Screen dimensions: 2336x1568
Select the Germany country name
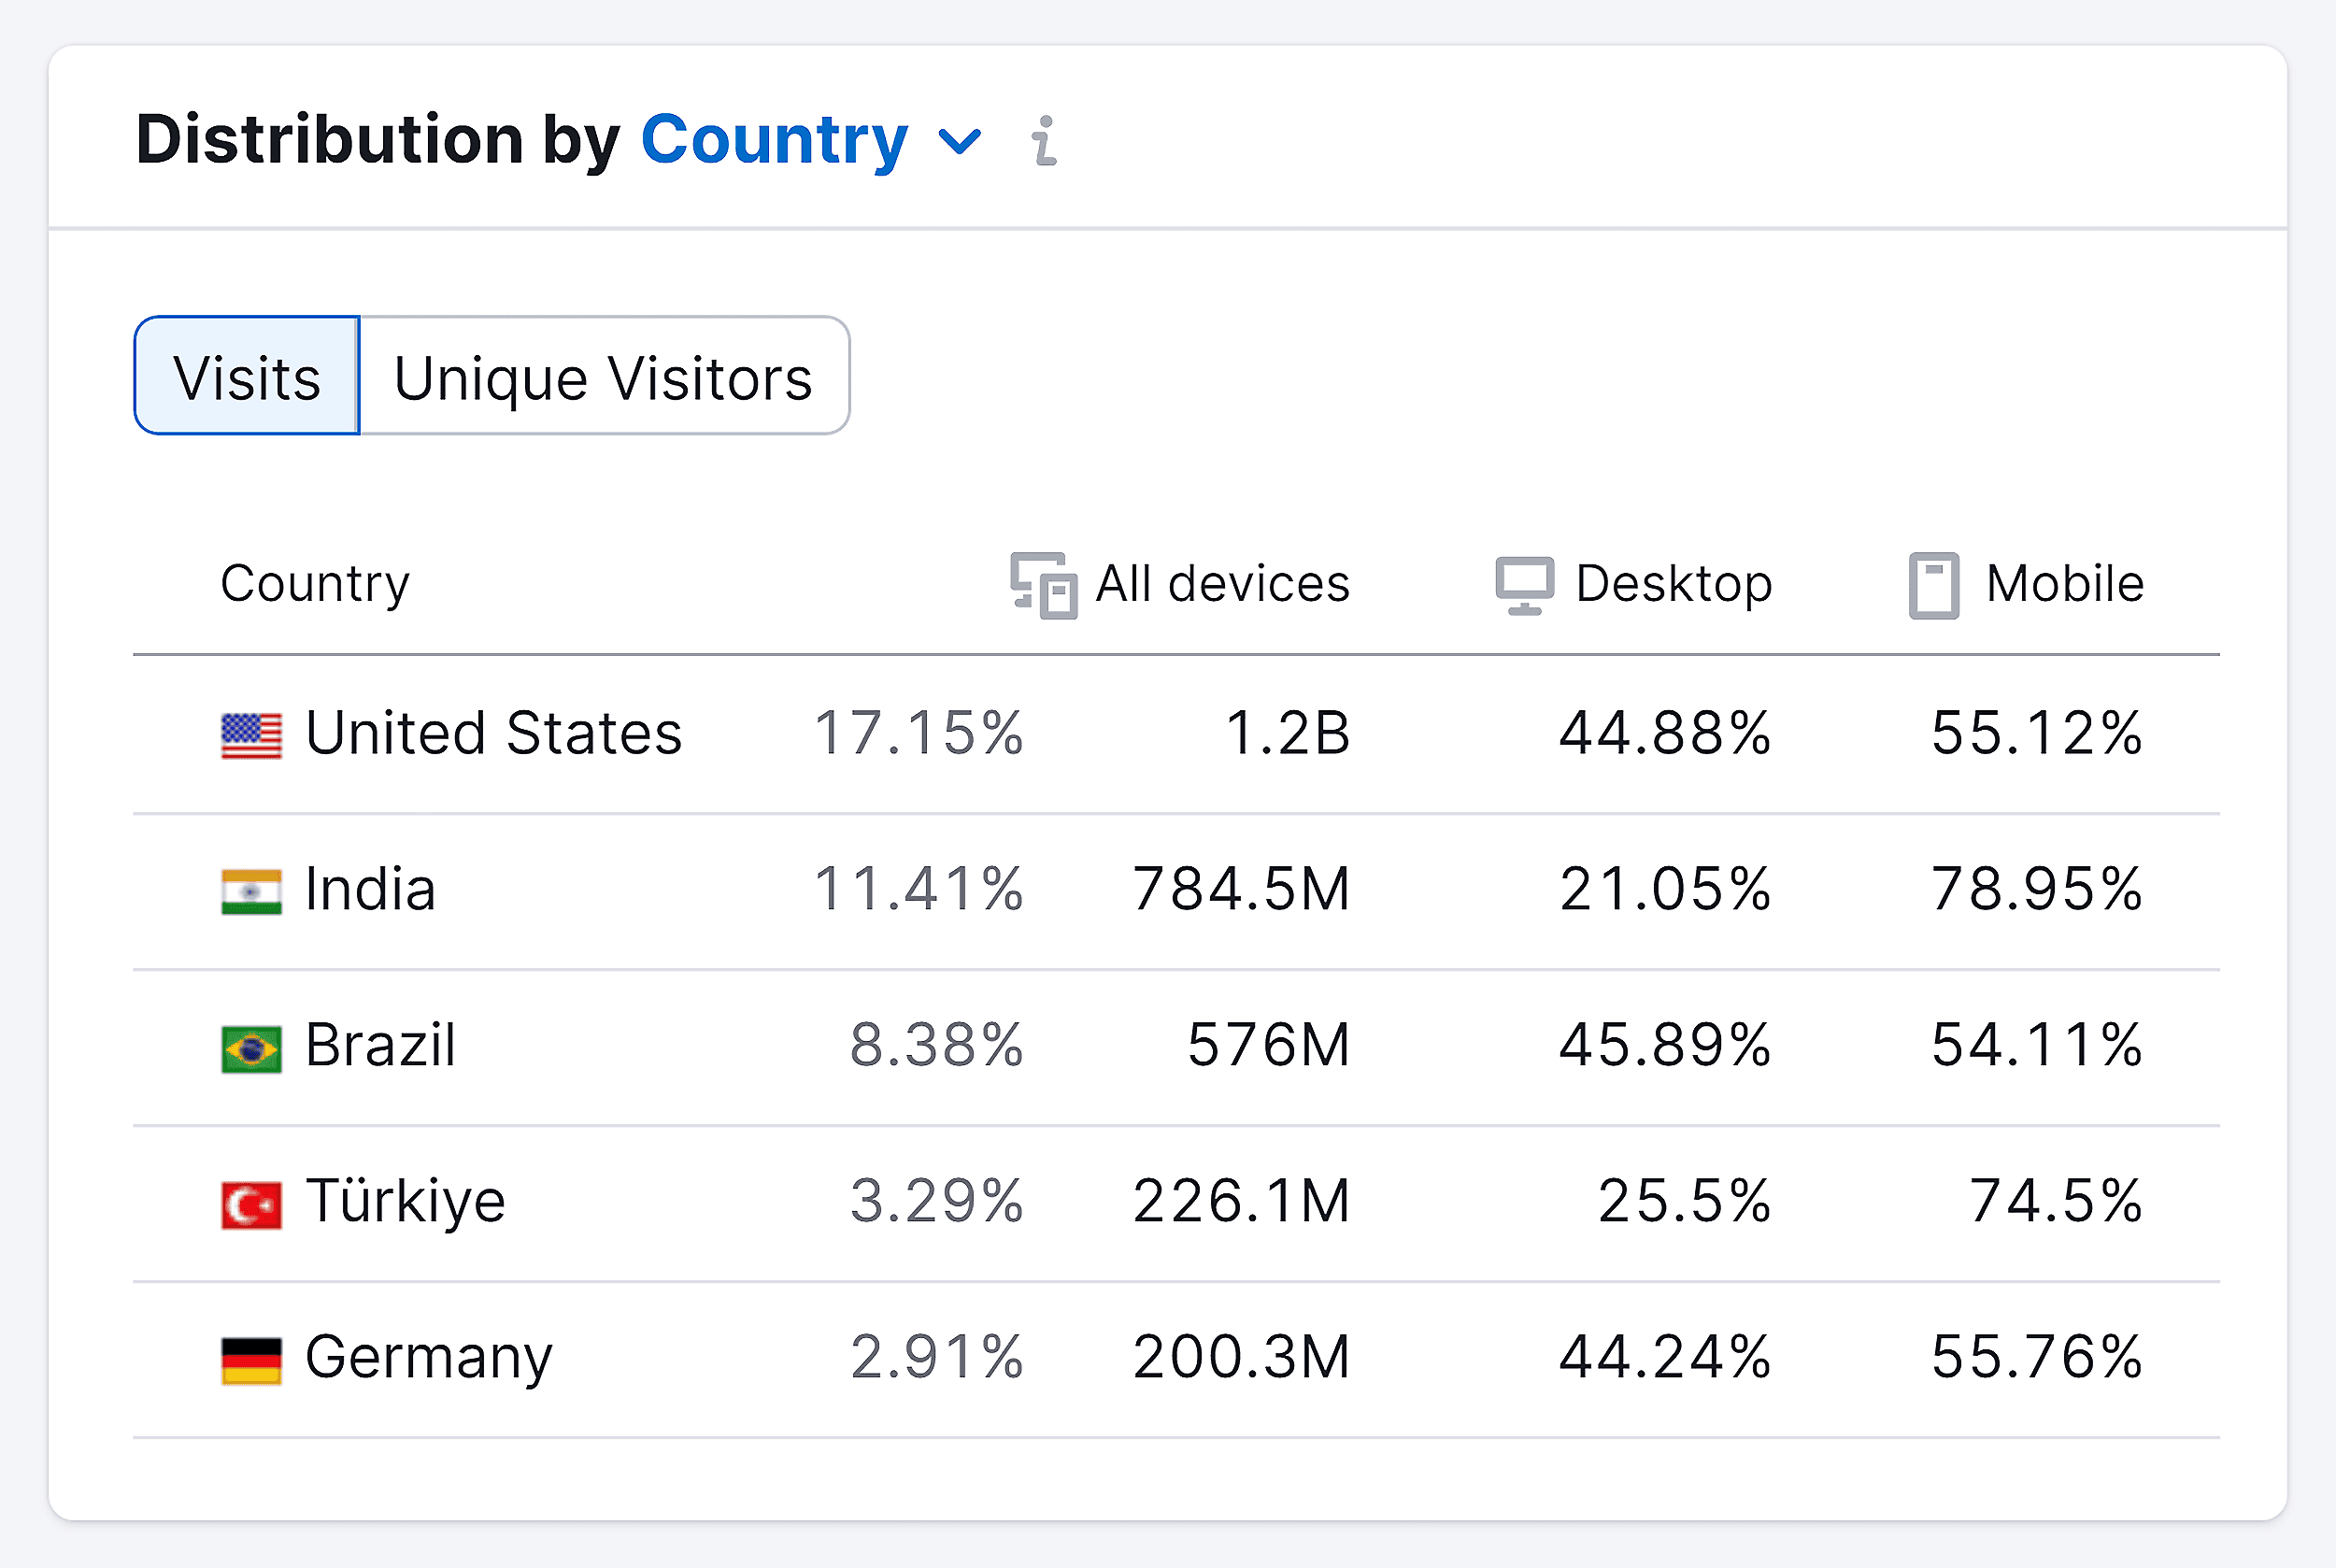click(x=428, y=1358)
